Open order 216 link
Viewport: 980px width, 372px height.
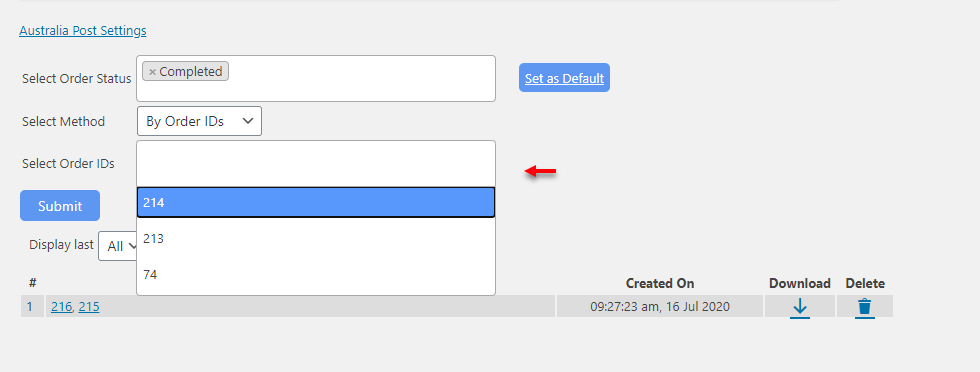tap(61, 306)
